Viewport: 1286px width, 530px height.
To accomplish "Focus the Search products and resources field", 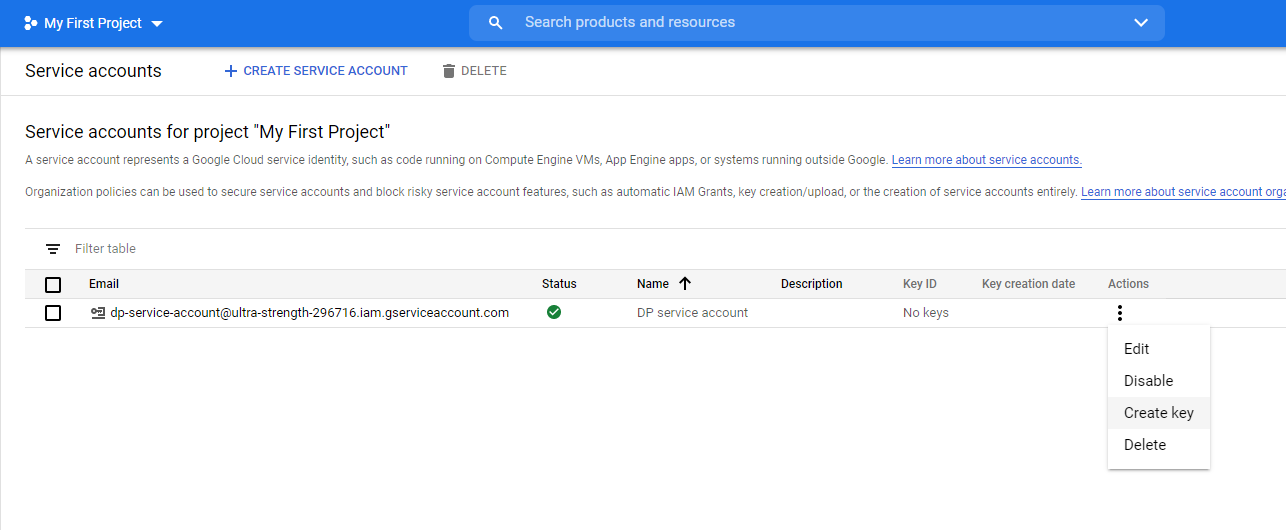I will click(817, 22).
